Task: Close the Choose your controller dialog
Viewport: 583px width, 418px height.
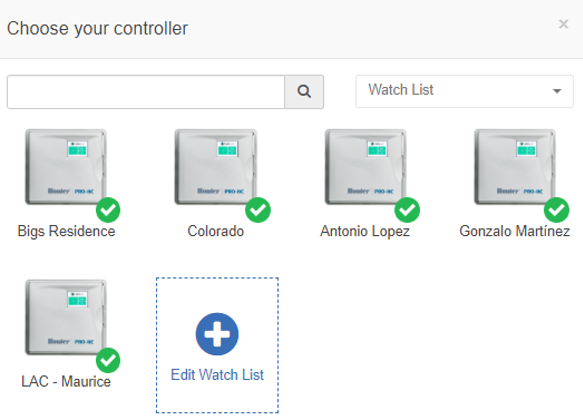Action: coord(563,24)
